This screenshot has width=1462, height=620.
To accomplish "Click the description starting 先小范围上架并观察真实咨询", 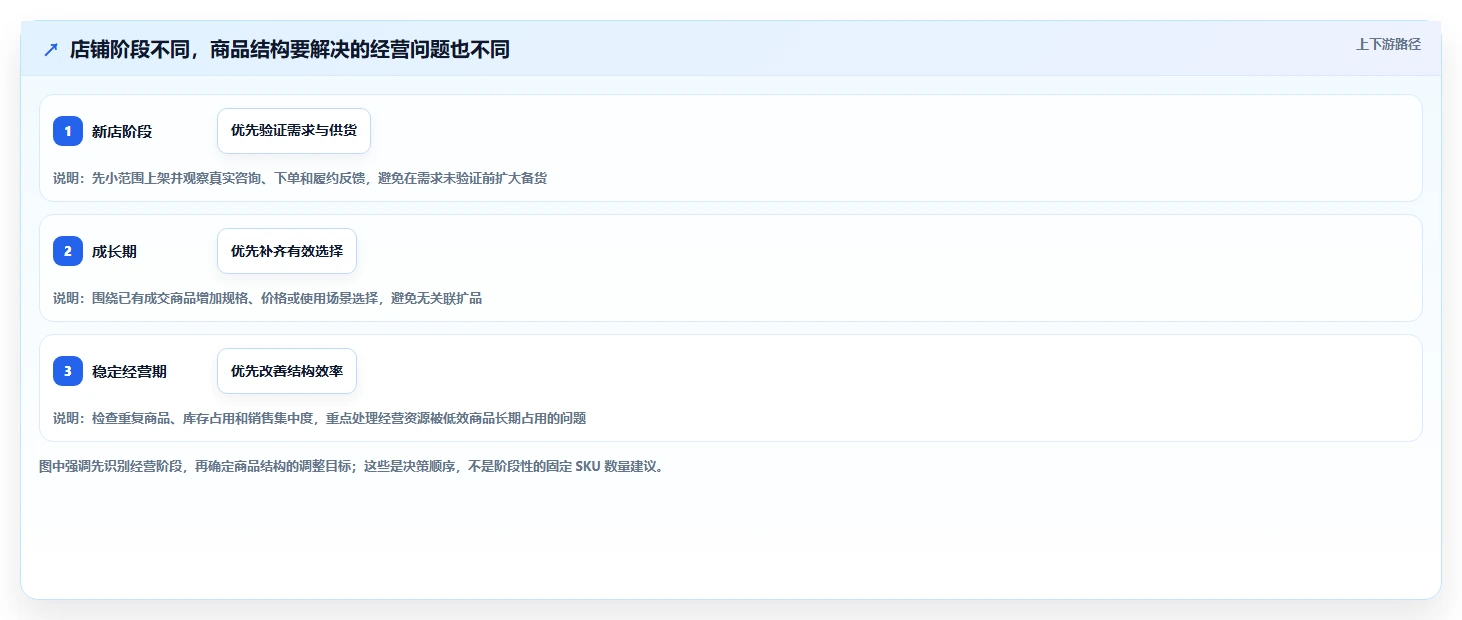I will click(x=300, y=178).
